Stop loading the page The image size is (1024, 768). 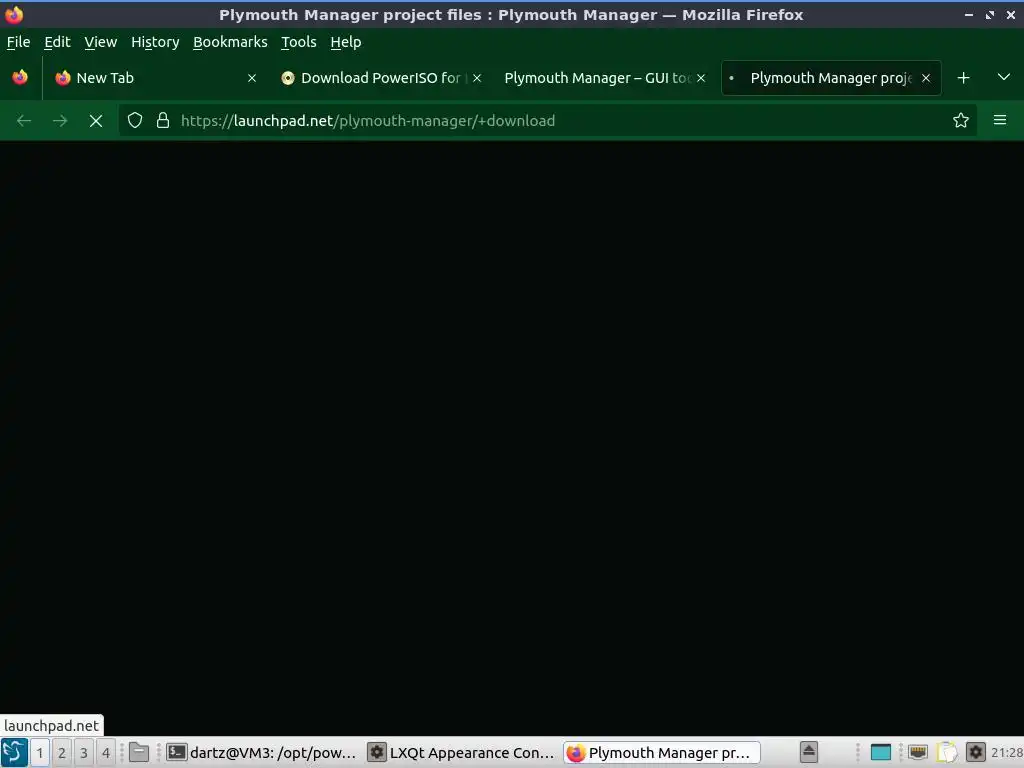click(96, 121)
